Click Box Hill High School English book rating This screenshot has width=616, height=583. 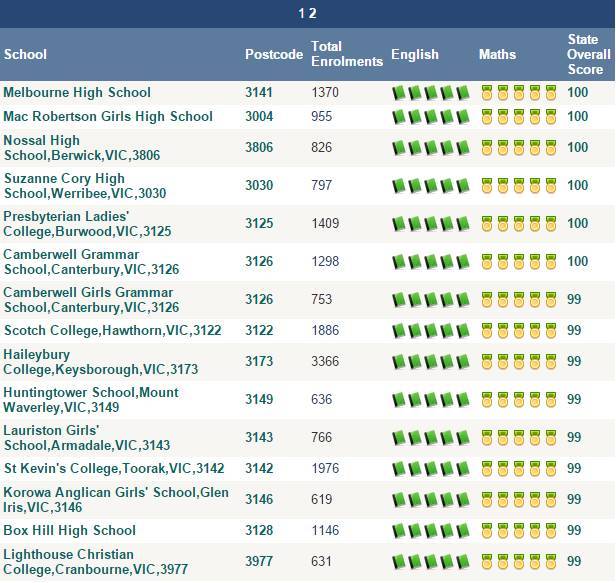click(431, 531)
